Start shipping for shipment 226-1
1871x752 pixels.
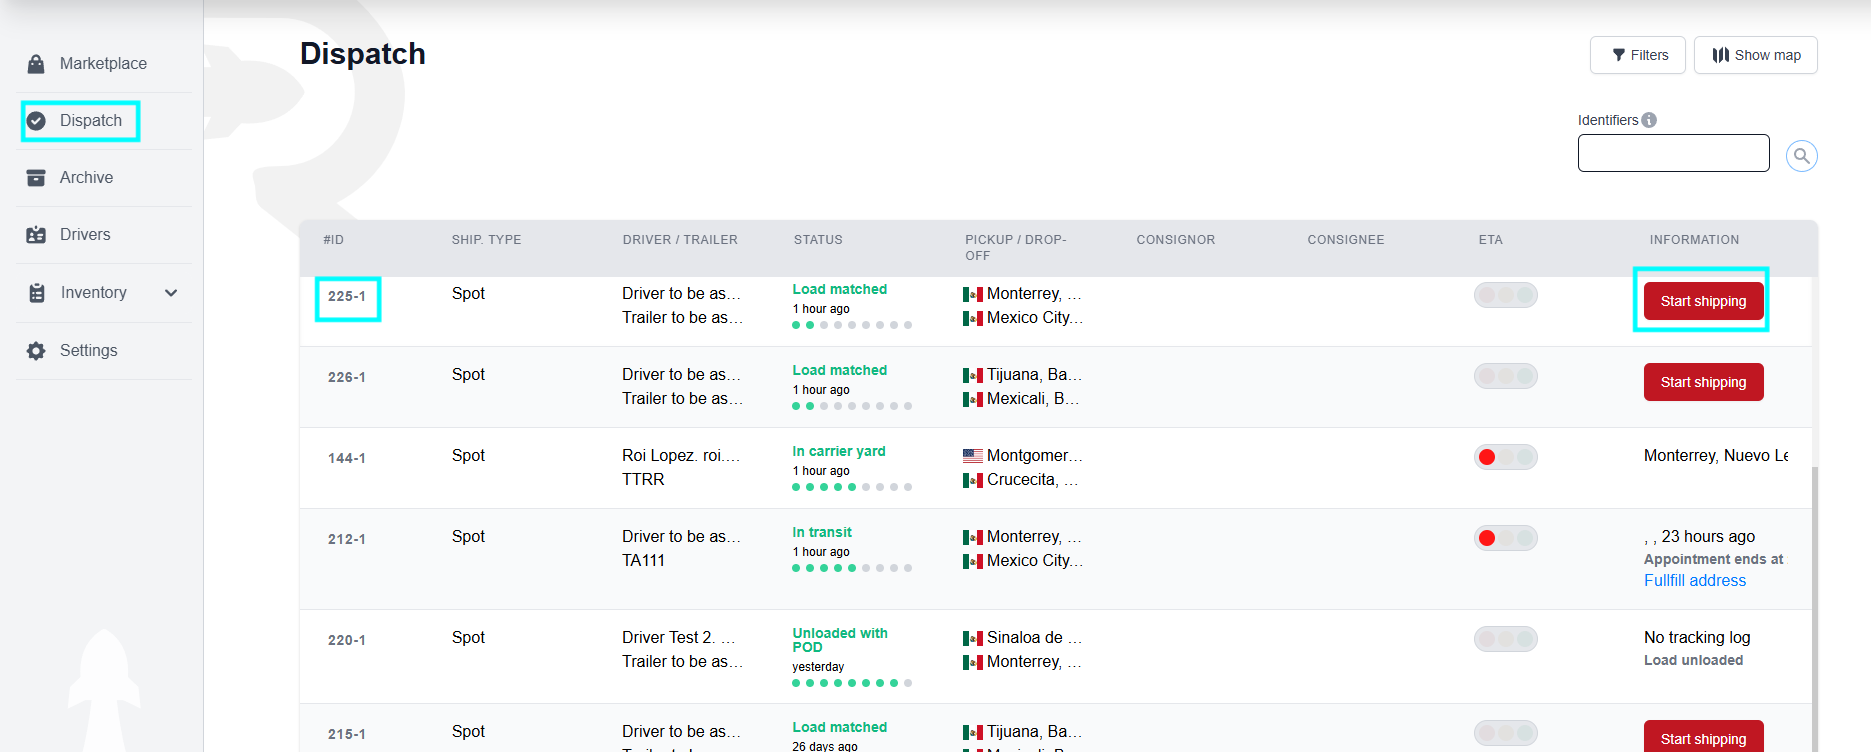1703,382
